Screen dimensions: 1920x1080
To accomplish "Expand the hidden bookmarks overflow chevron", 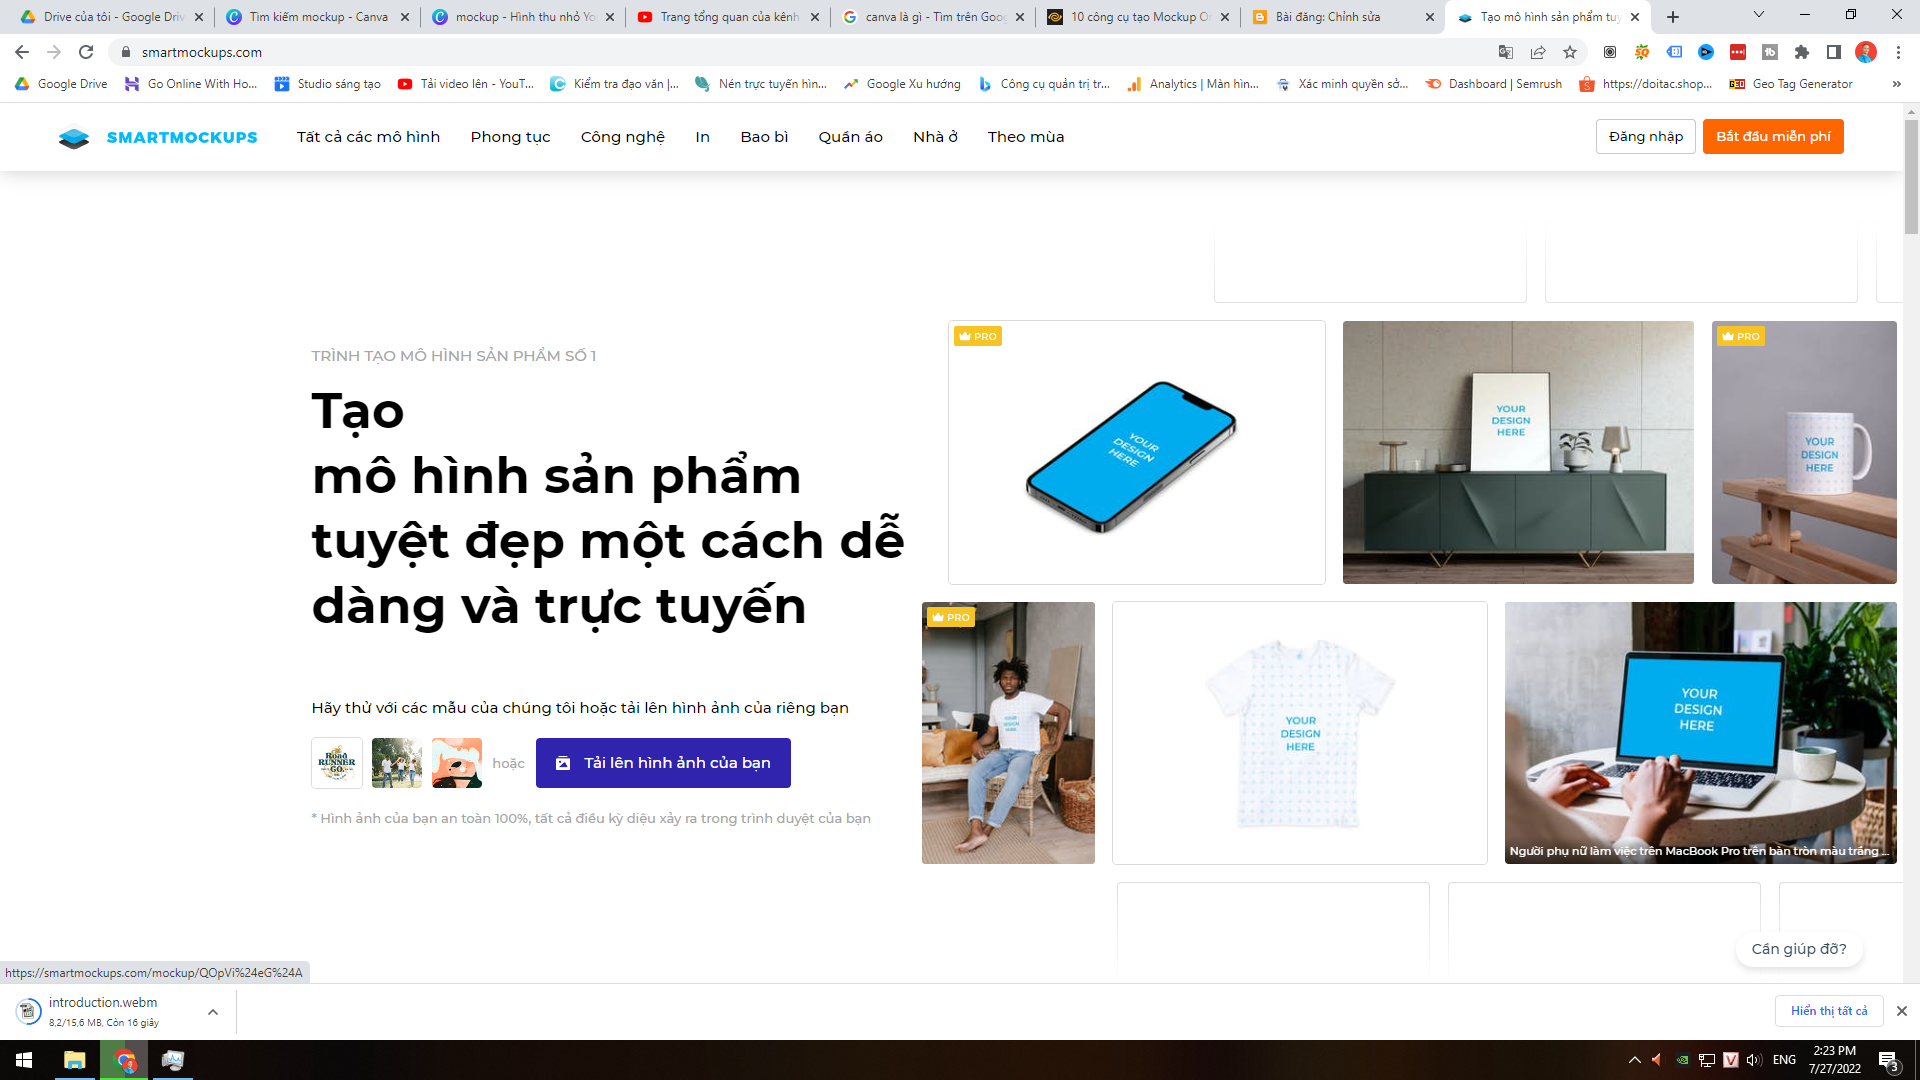I will (x=1896, y=84).
